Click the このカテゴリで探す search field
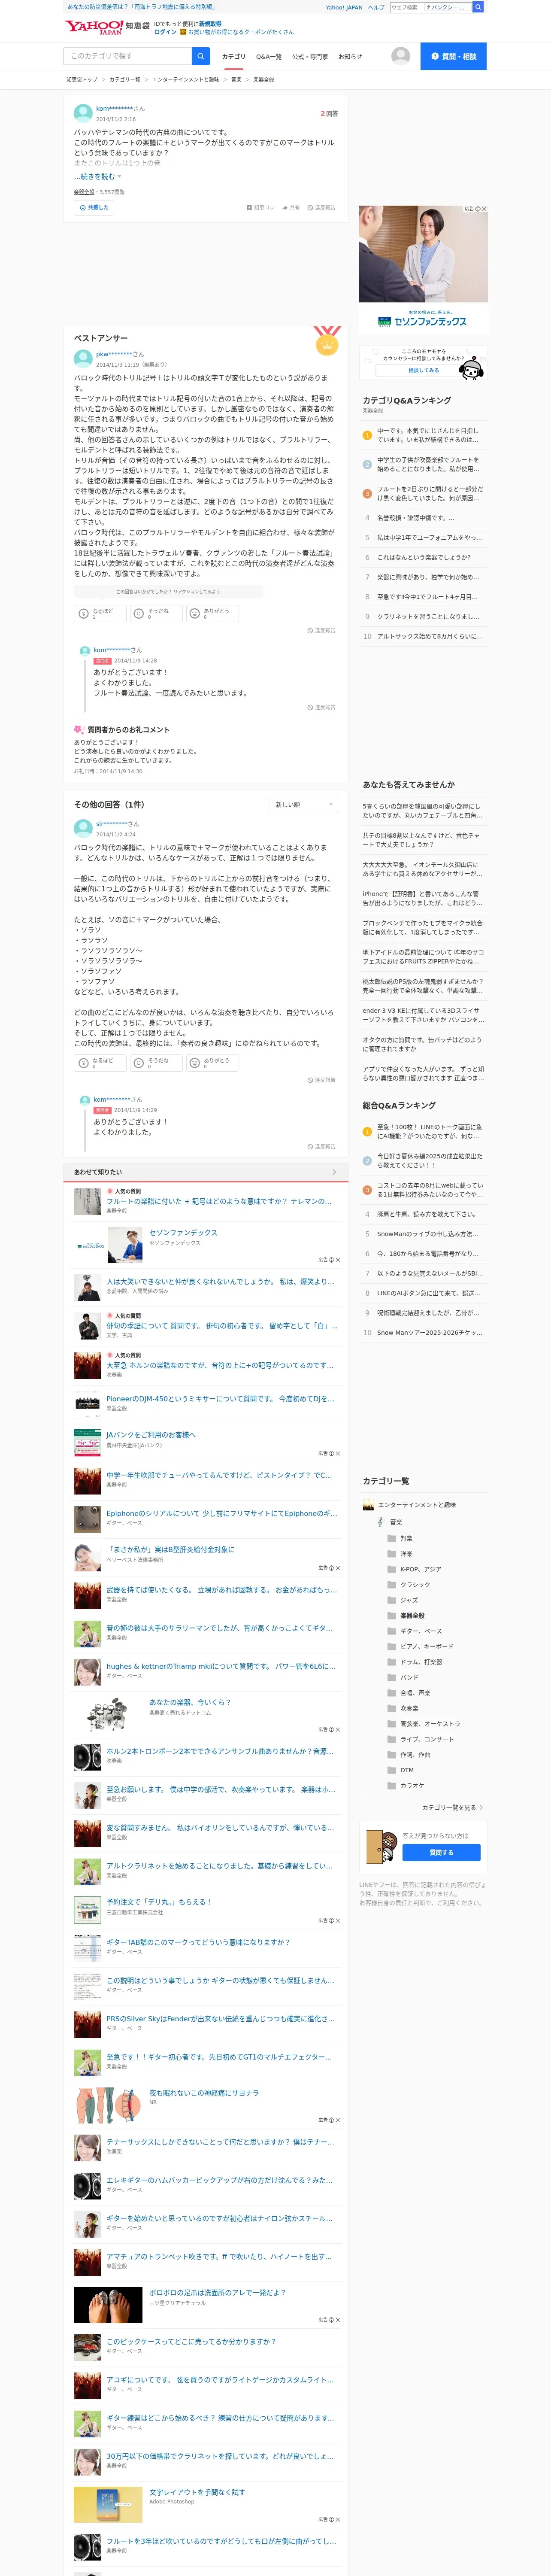Screen dimensions: 551x2576 coord(128,56)
